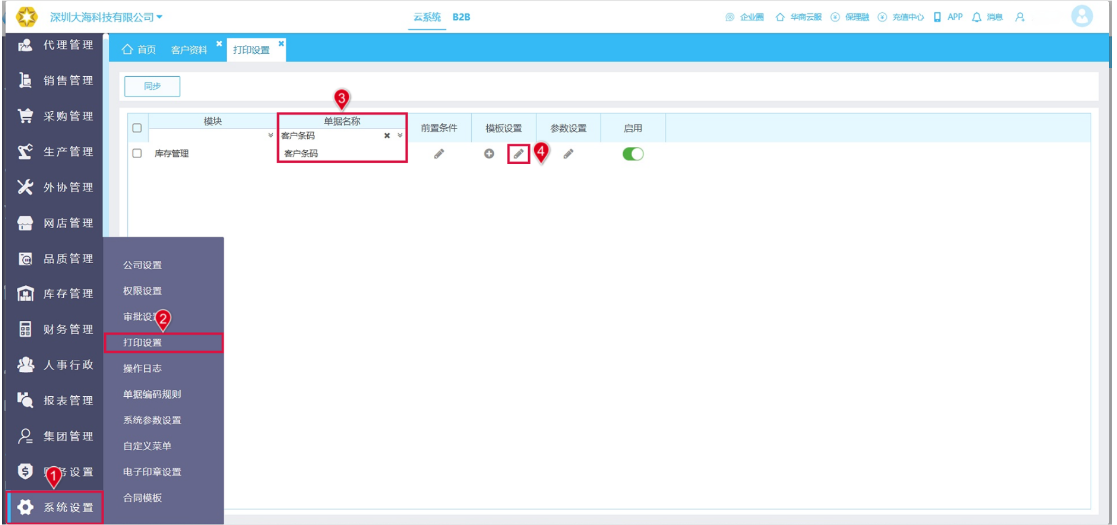
Task: Click the 模块 filter input field
Action: (x=207, y=135)
